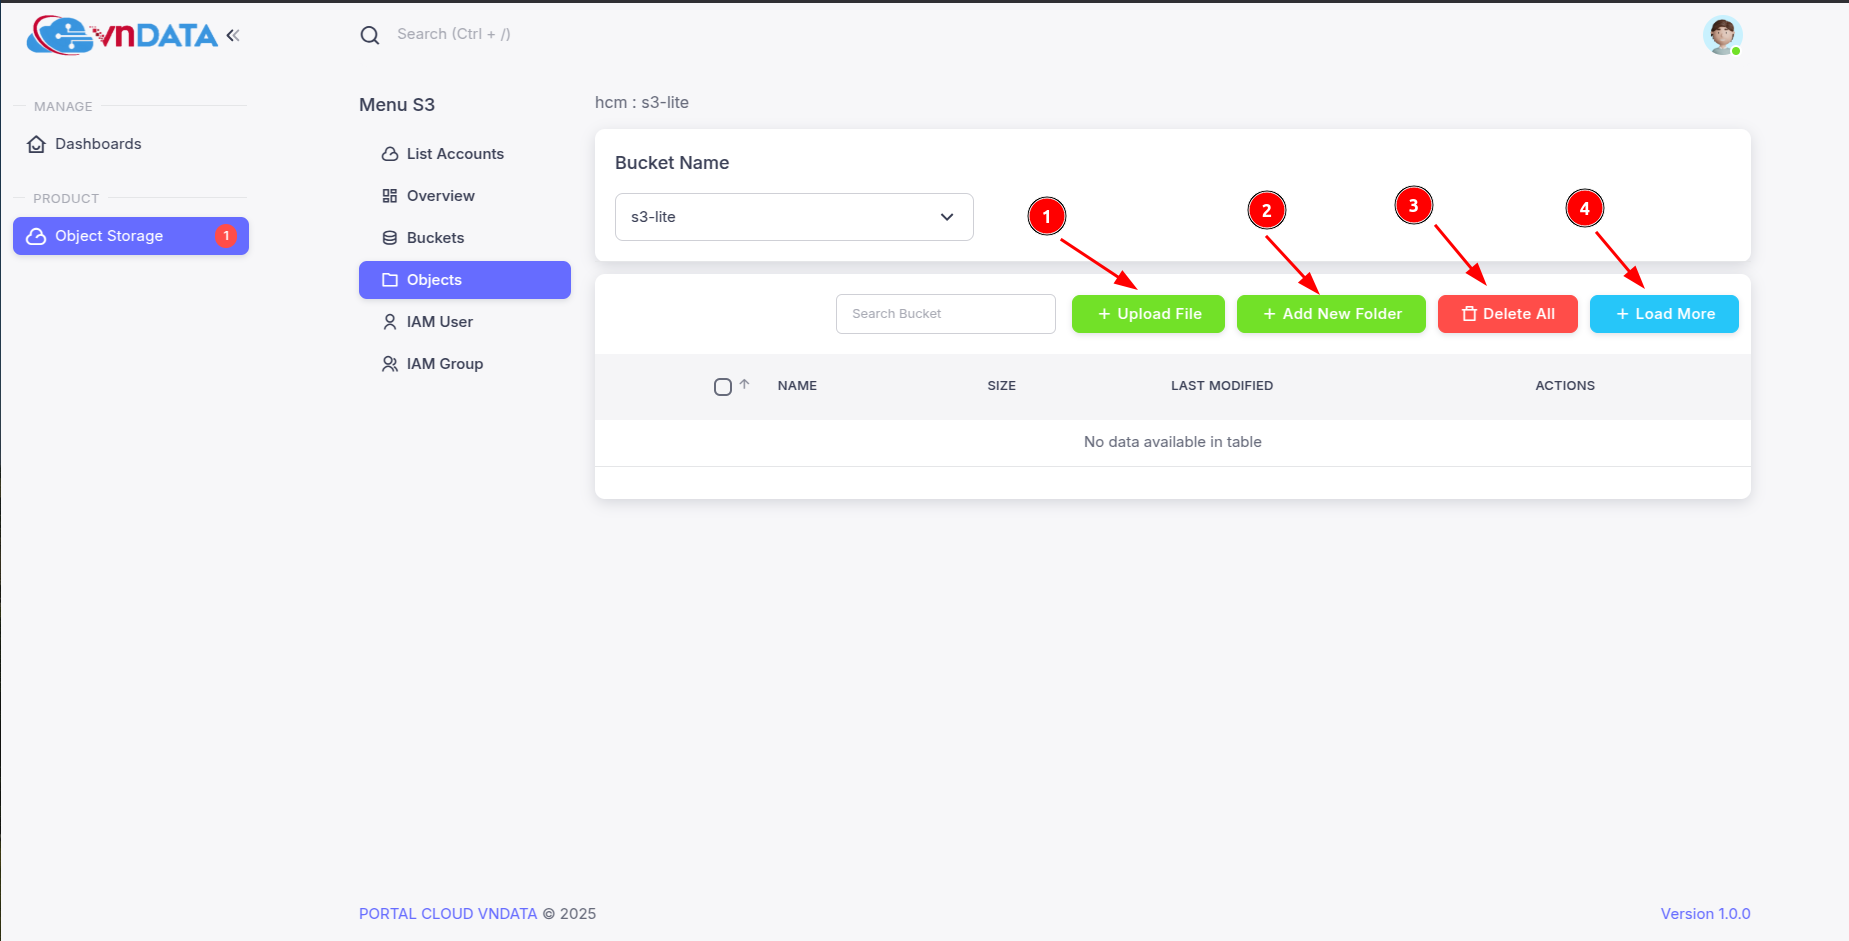This screenshot has height=941, width=1849.
Task: Open the user avatar menu
Action: tap(1722, 36)
